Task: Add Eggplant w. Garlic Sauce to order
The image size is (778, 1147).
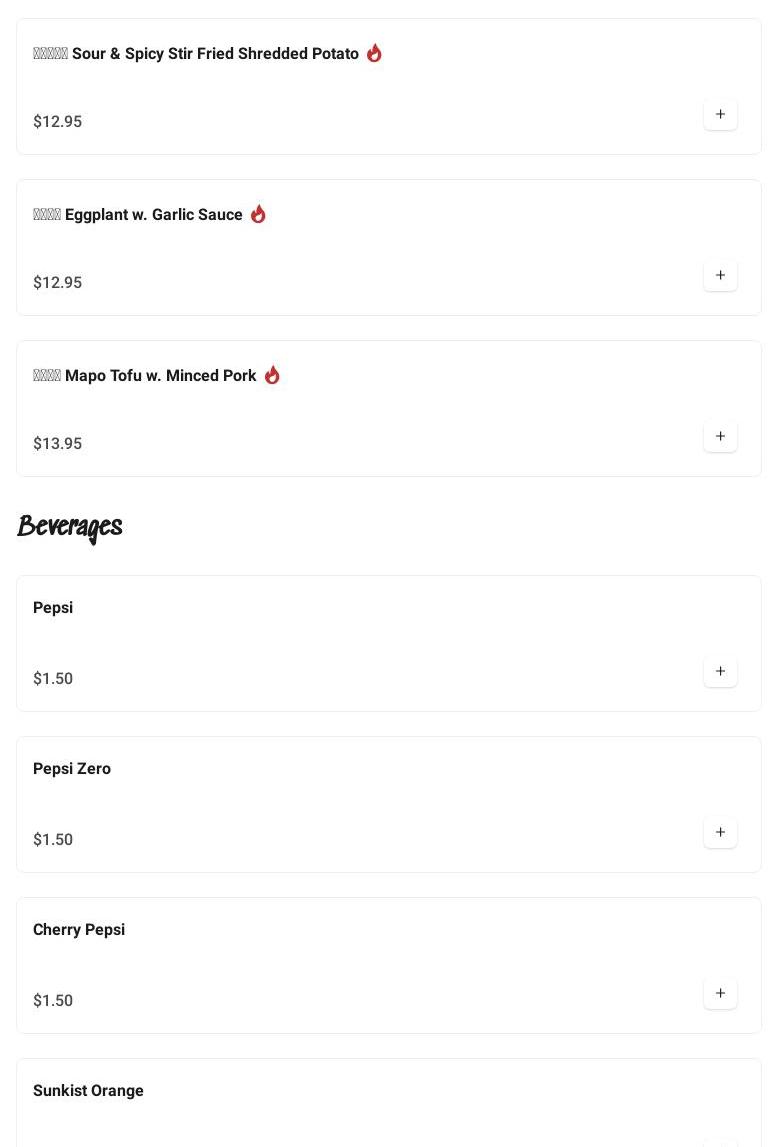Action: (720, 276)
